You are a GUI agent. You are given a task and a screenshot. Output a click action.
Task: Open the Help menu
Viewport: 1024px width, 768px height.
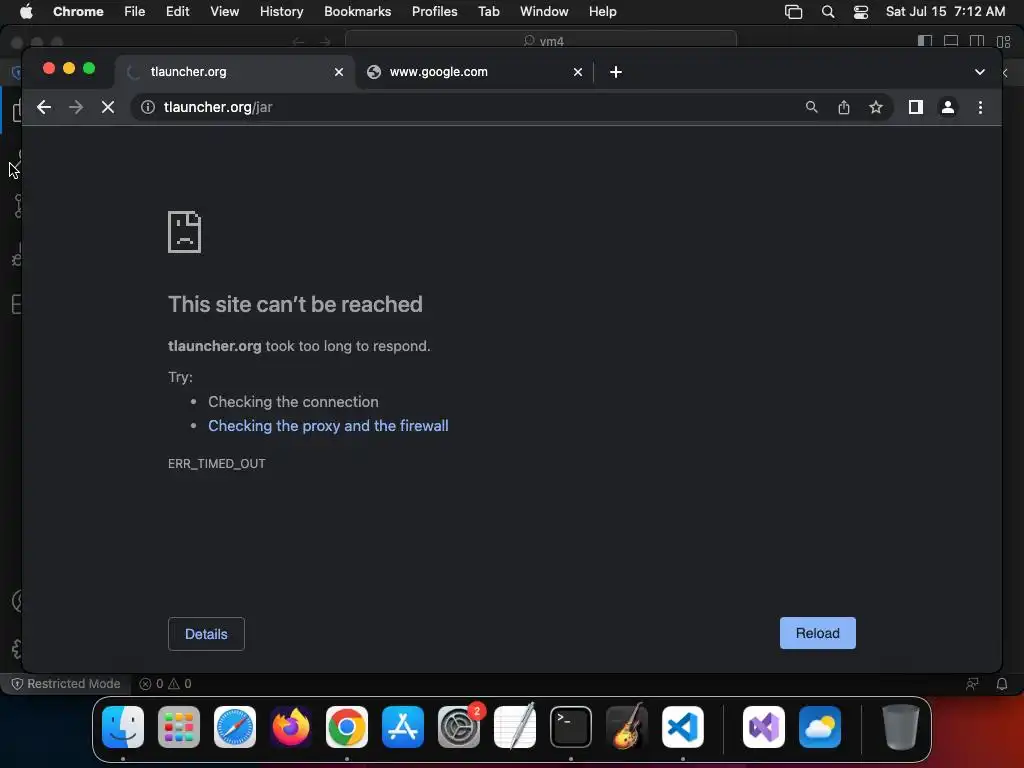click(603, 12)
